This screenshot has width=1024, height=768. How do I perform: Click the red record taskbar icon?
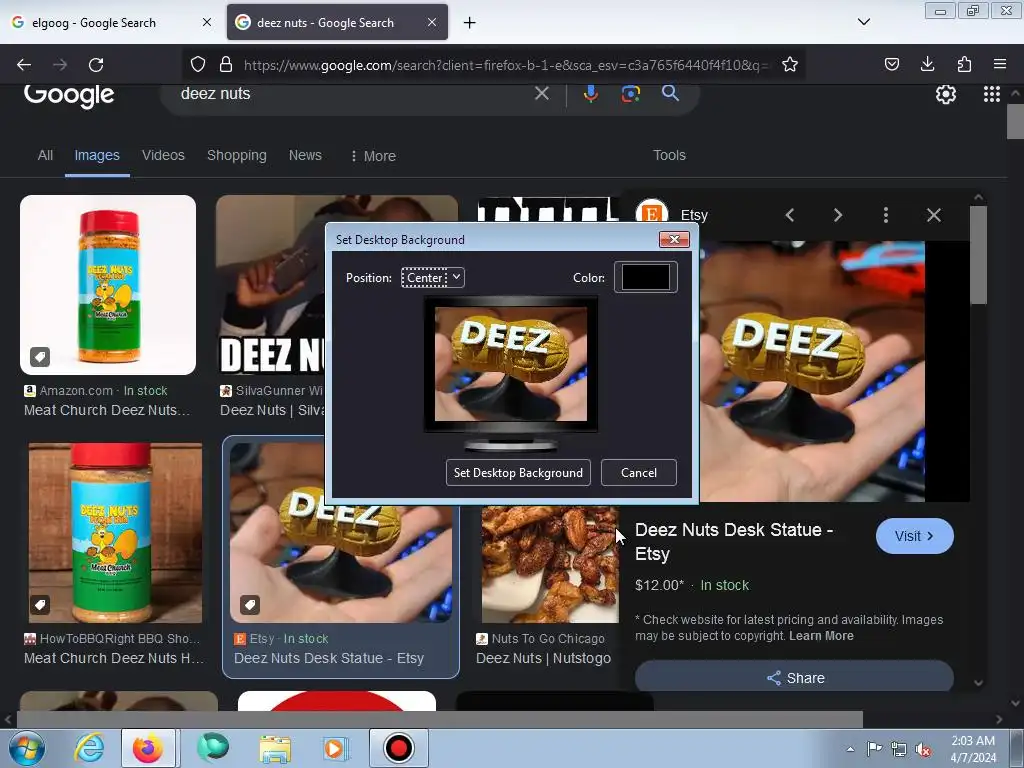tap(399, 748)
